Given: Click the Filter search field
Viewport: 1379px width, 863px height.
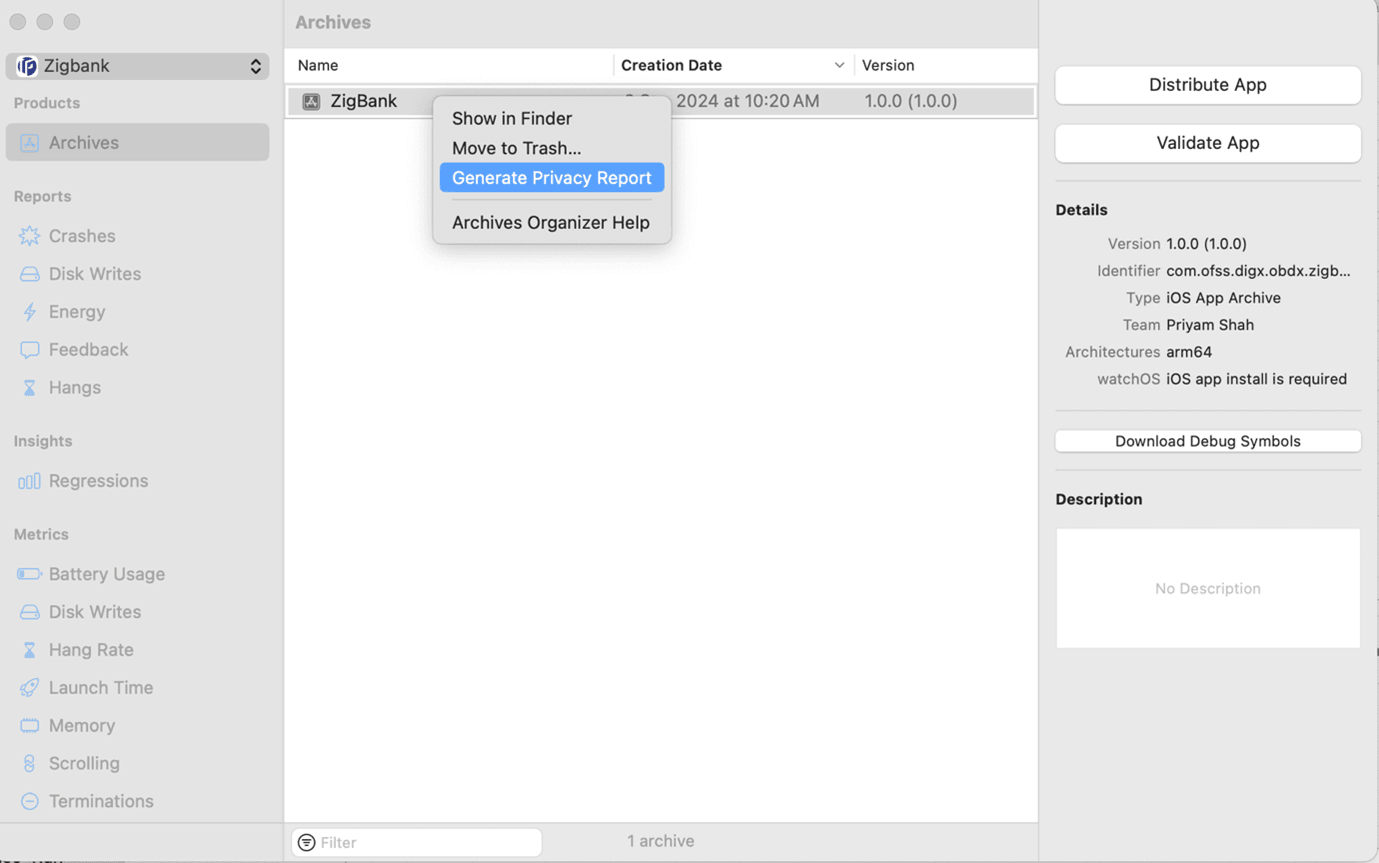Looking at the screenshot, I should point(417,842).
